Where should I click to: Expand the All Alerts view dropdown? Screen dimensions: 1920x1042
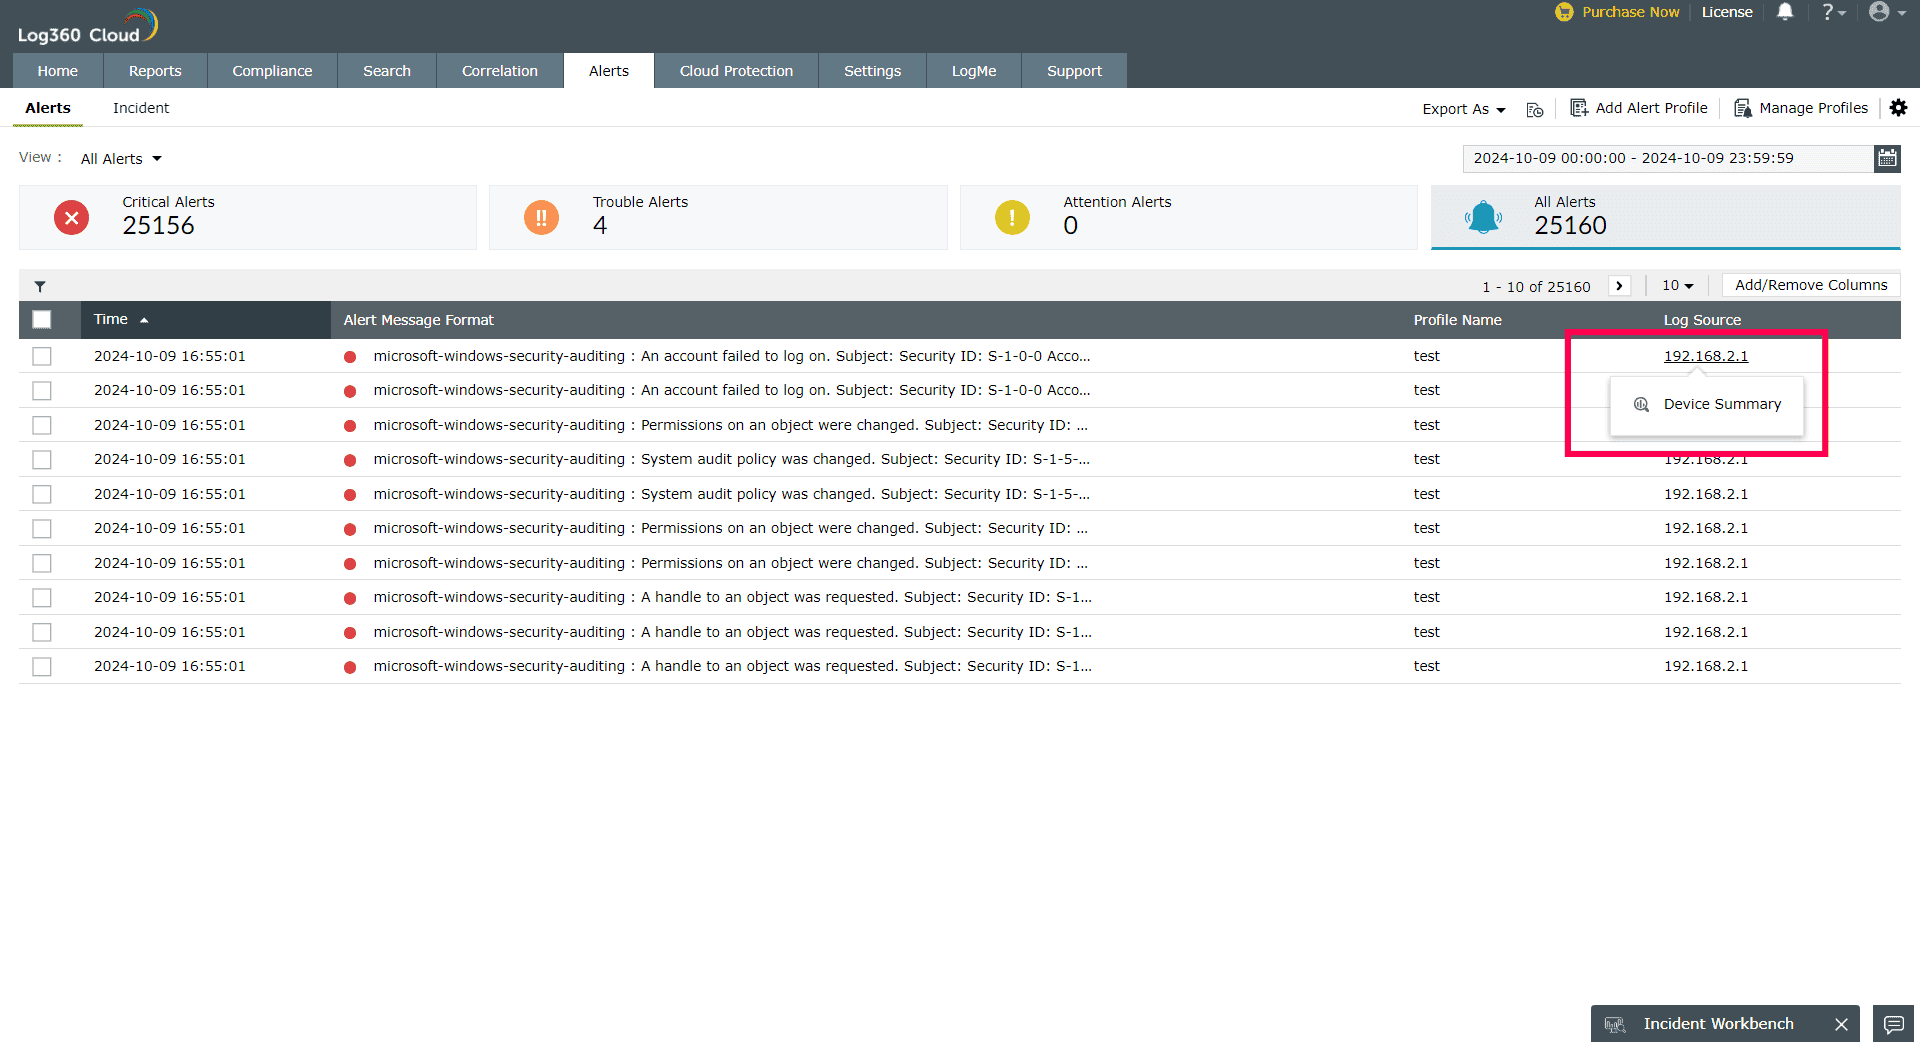(121, 159)
